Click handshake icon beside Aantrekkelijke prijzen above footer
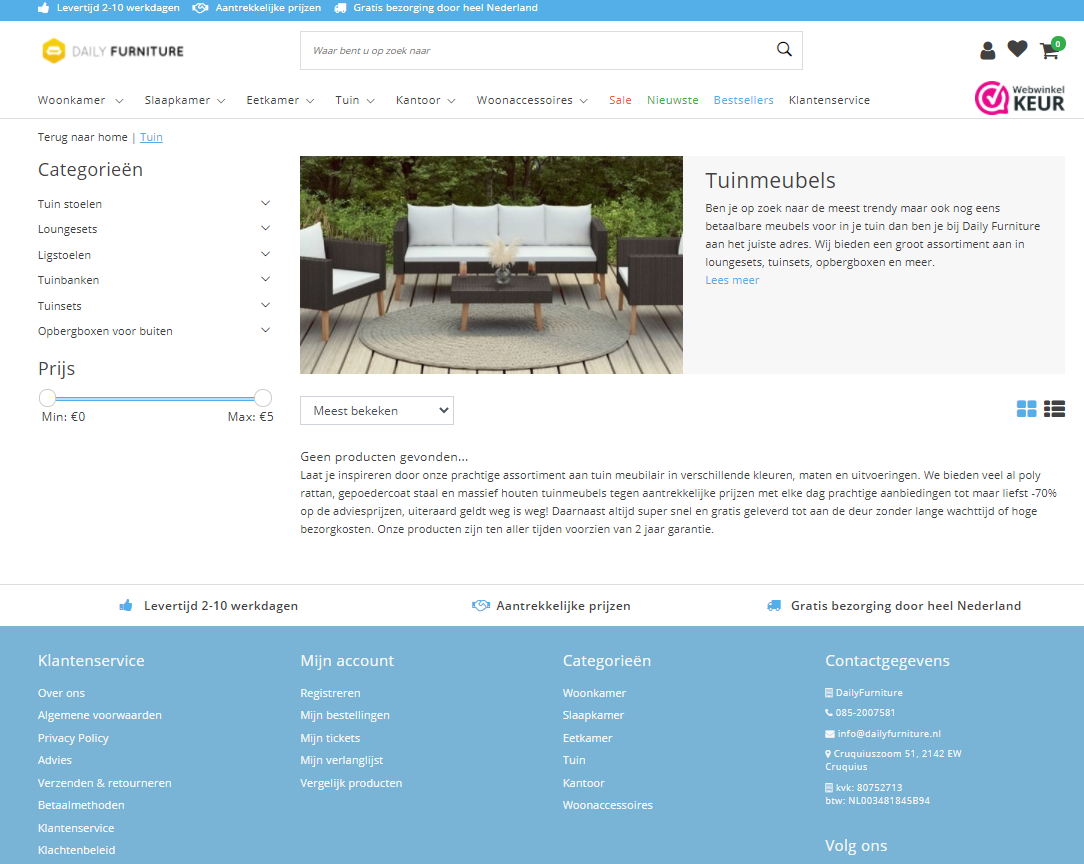This screenshot has height=864, width=1084. pyautogui.click(x=480, y=605)
